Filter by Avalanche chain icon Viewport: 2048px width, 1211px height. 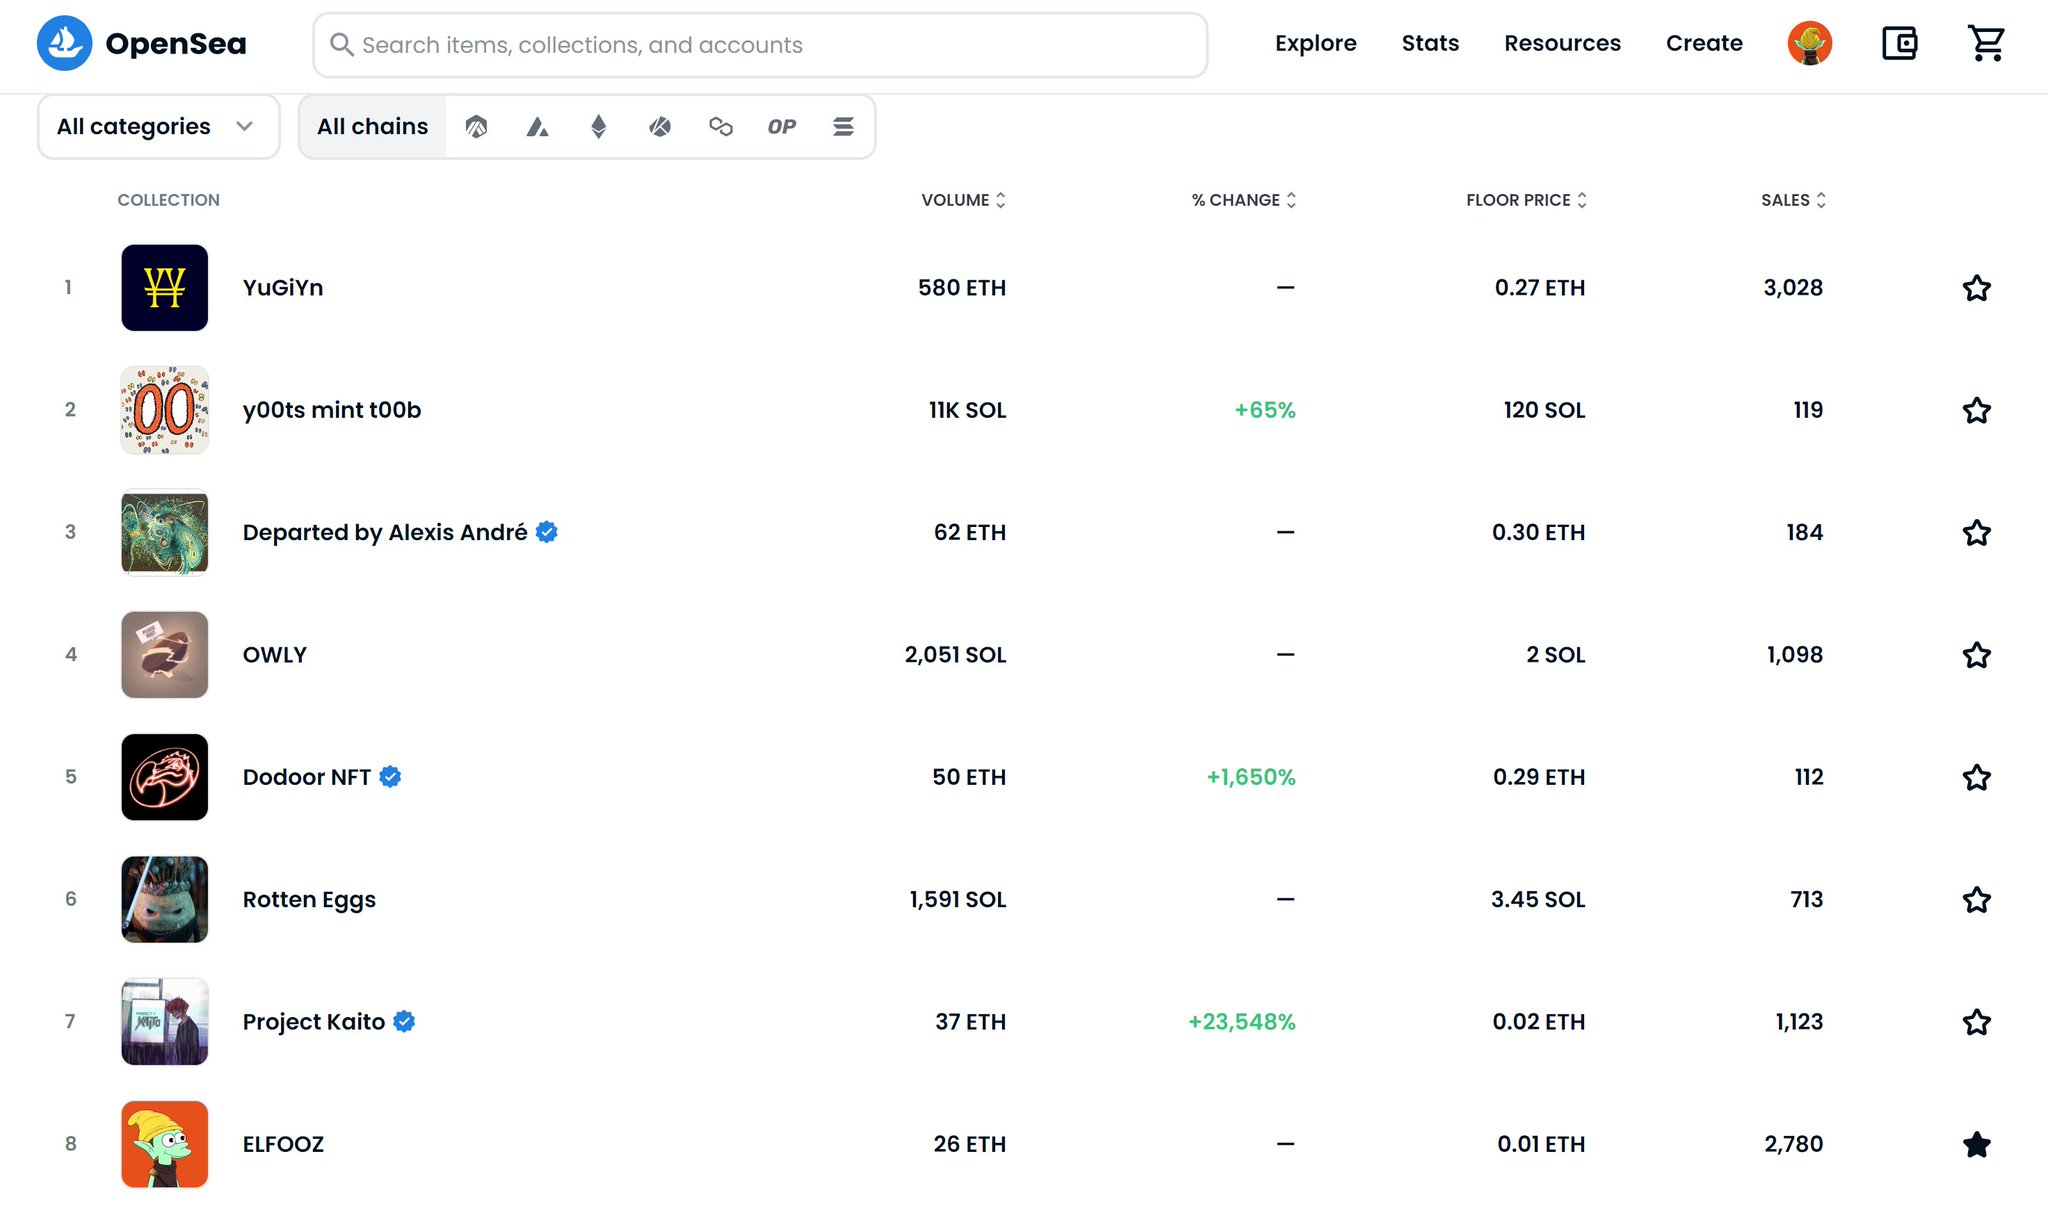[x=538, y=127]
